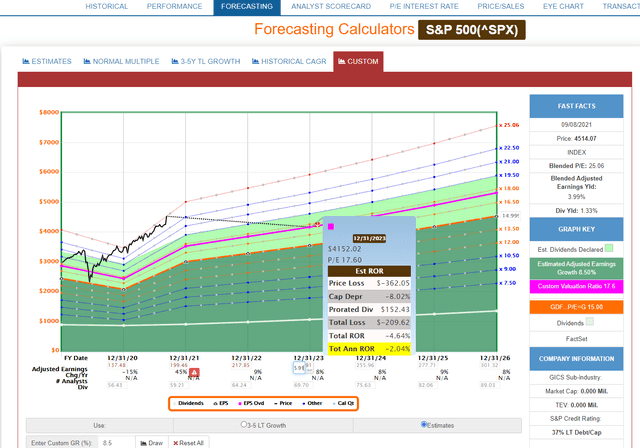
Task: Select the 3-5 LT Growth radio button
Action: pyautogui.click(x=244, y=424)
